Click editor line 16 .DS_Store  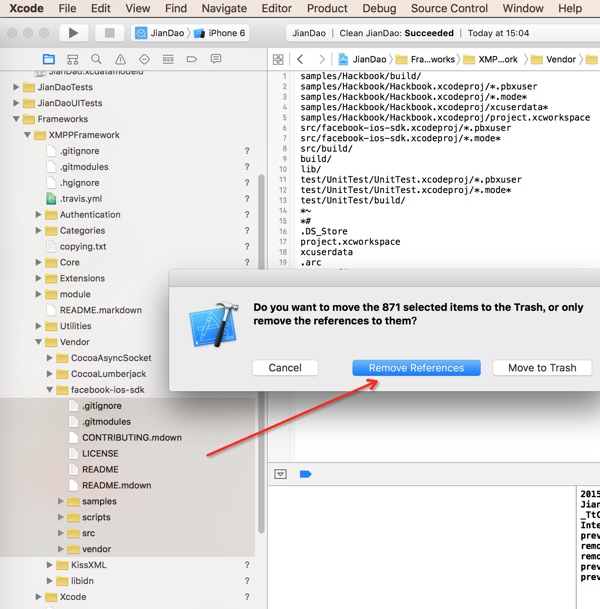[x=324, y=231]
